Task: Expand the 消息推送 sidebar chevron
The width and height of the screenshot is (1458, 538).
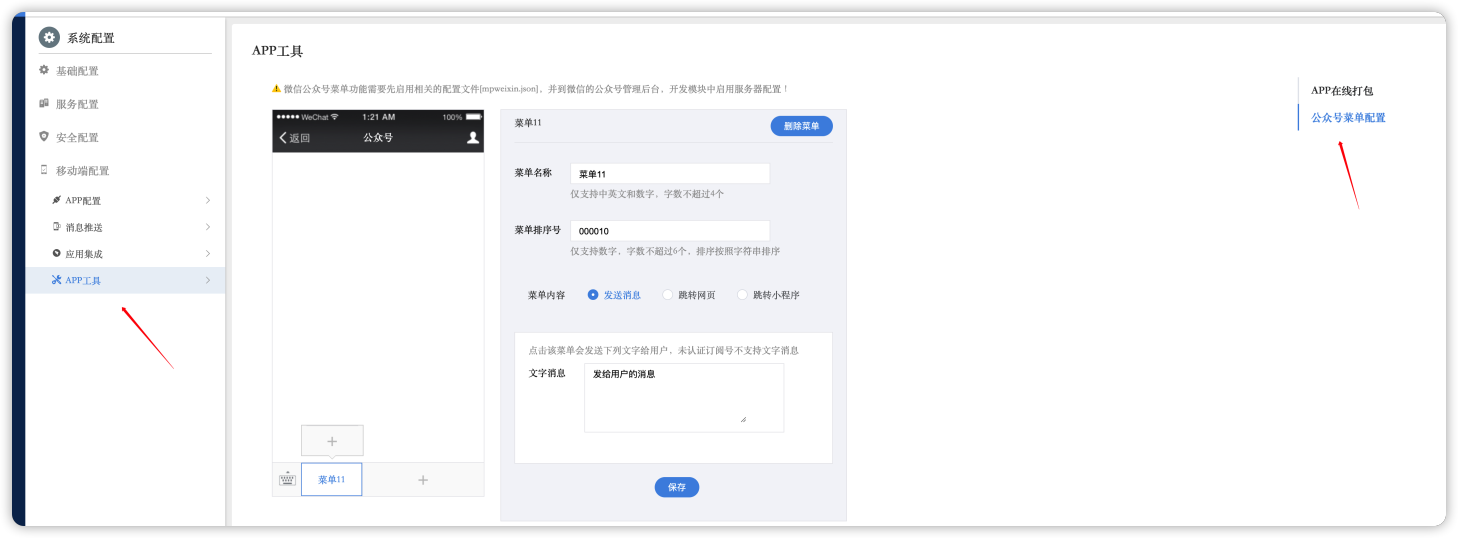Action: pos(208,227)
